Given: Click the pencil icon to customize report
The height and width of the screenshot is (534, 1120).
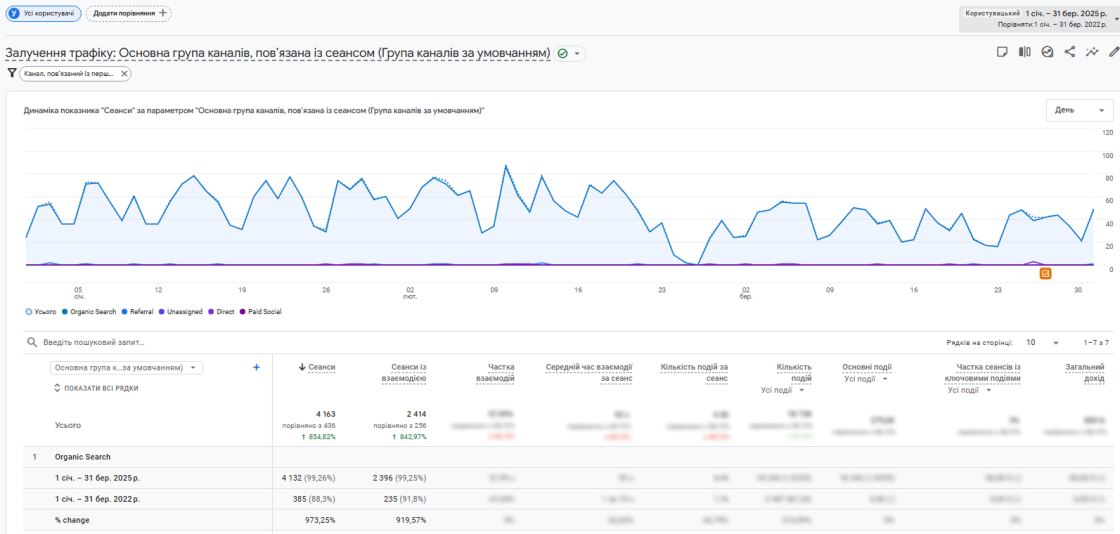Looking at the screenshot, I should 1114,52.
